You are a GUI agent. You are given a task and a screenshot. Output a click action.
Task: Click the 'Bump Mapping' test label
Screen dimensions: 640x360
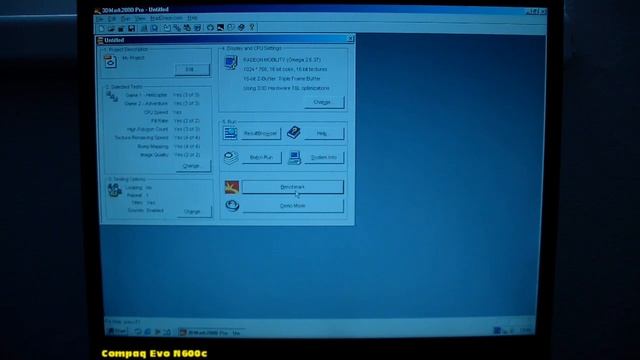(x=153, y=147)
